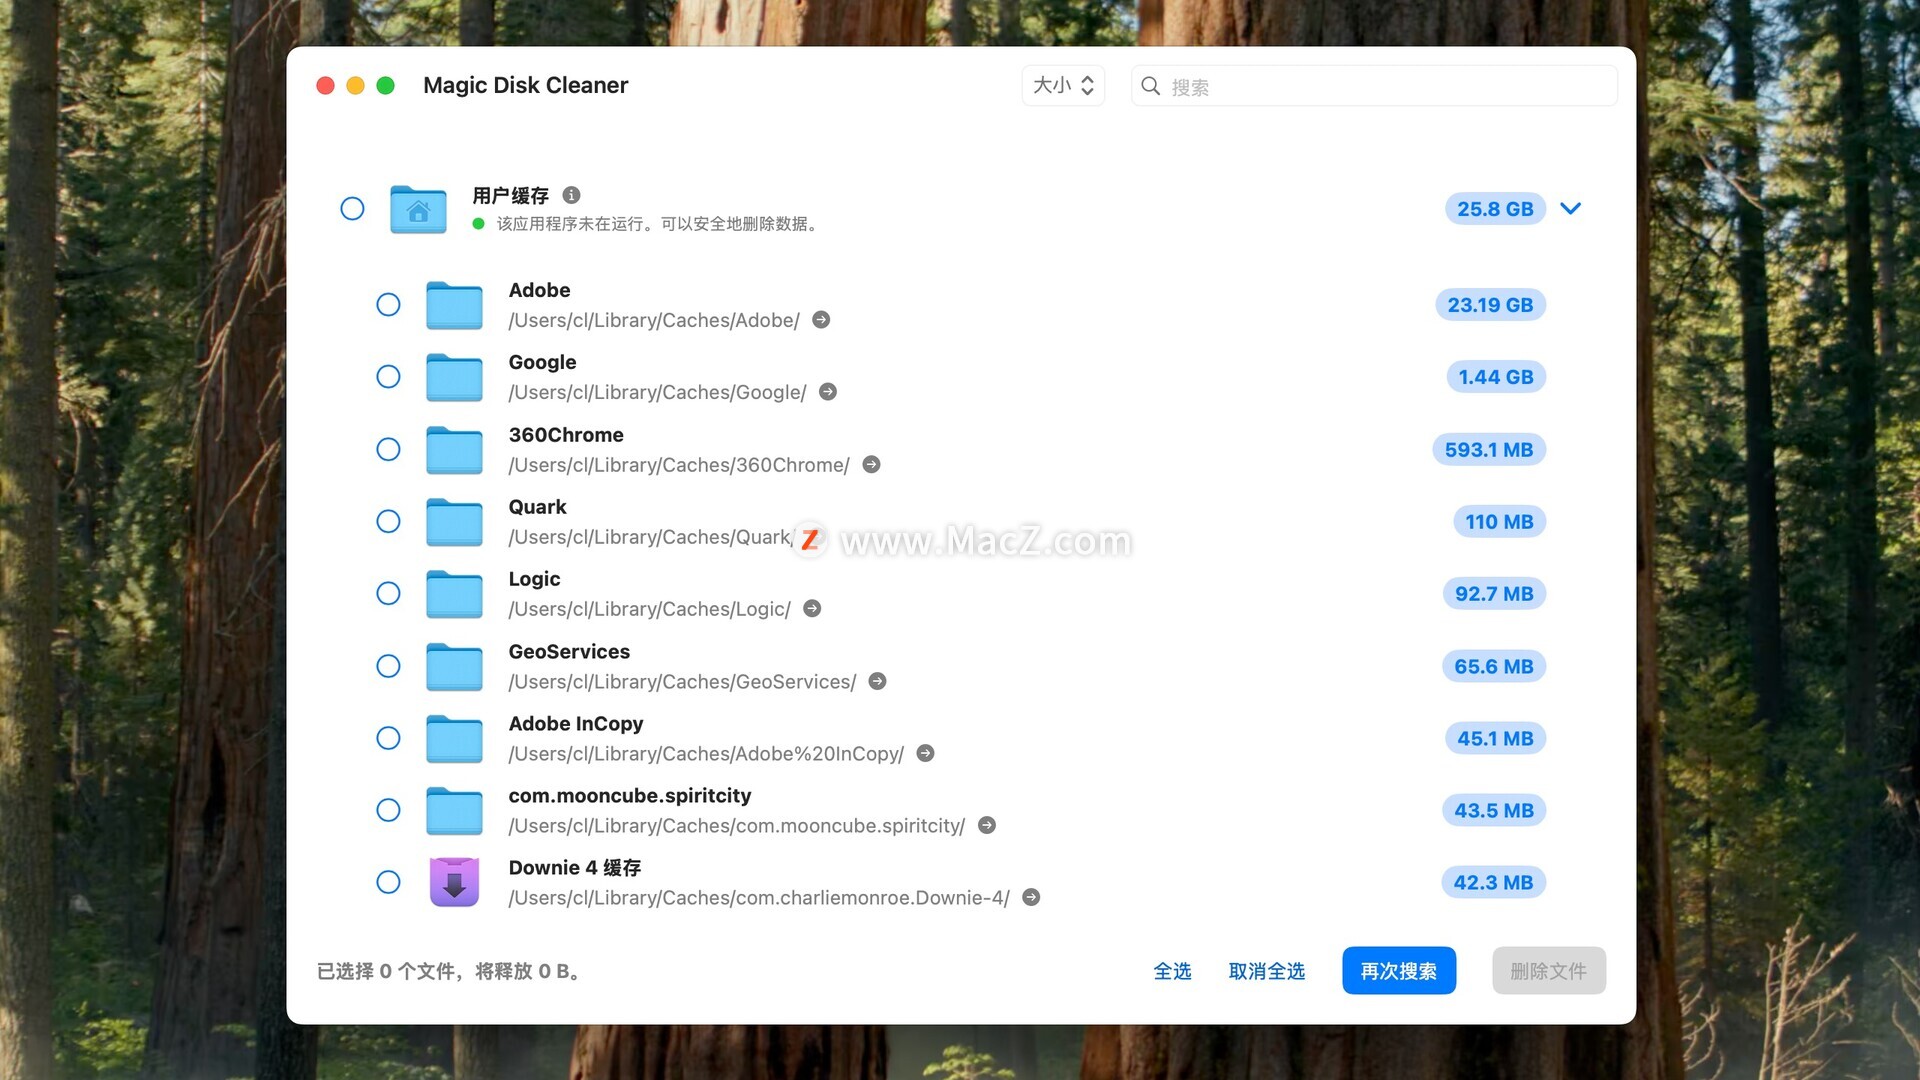Select the Quark cache radio button
1920x1080 pixels.
388,522
